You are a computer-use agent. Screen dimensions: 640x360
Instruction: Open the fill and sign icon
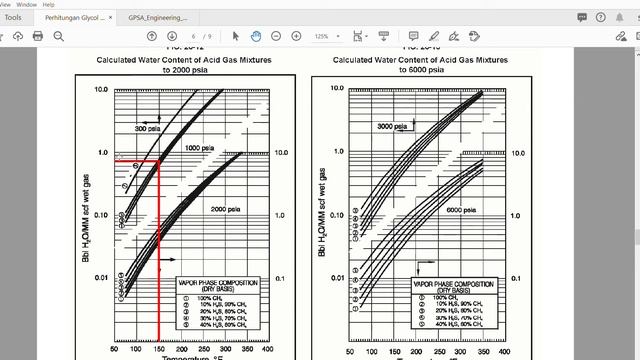point(621,36)
